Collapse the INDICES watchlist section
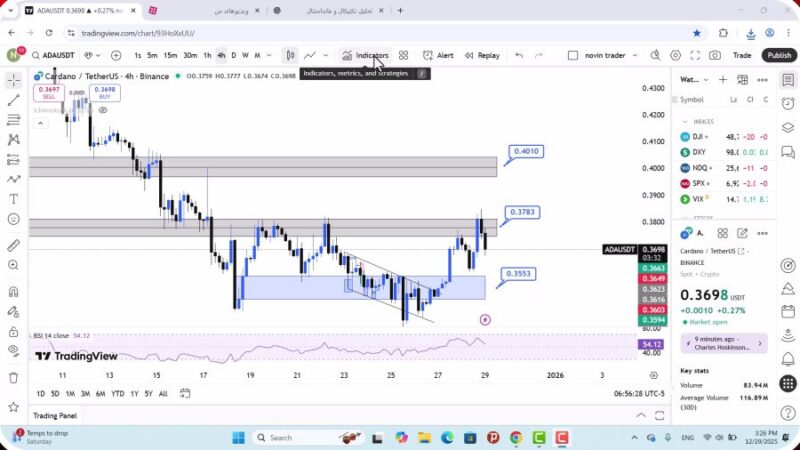 [685, 121]
